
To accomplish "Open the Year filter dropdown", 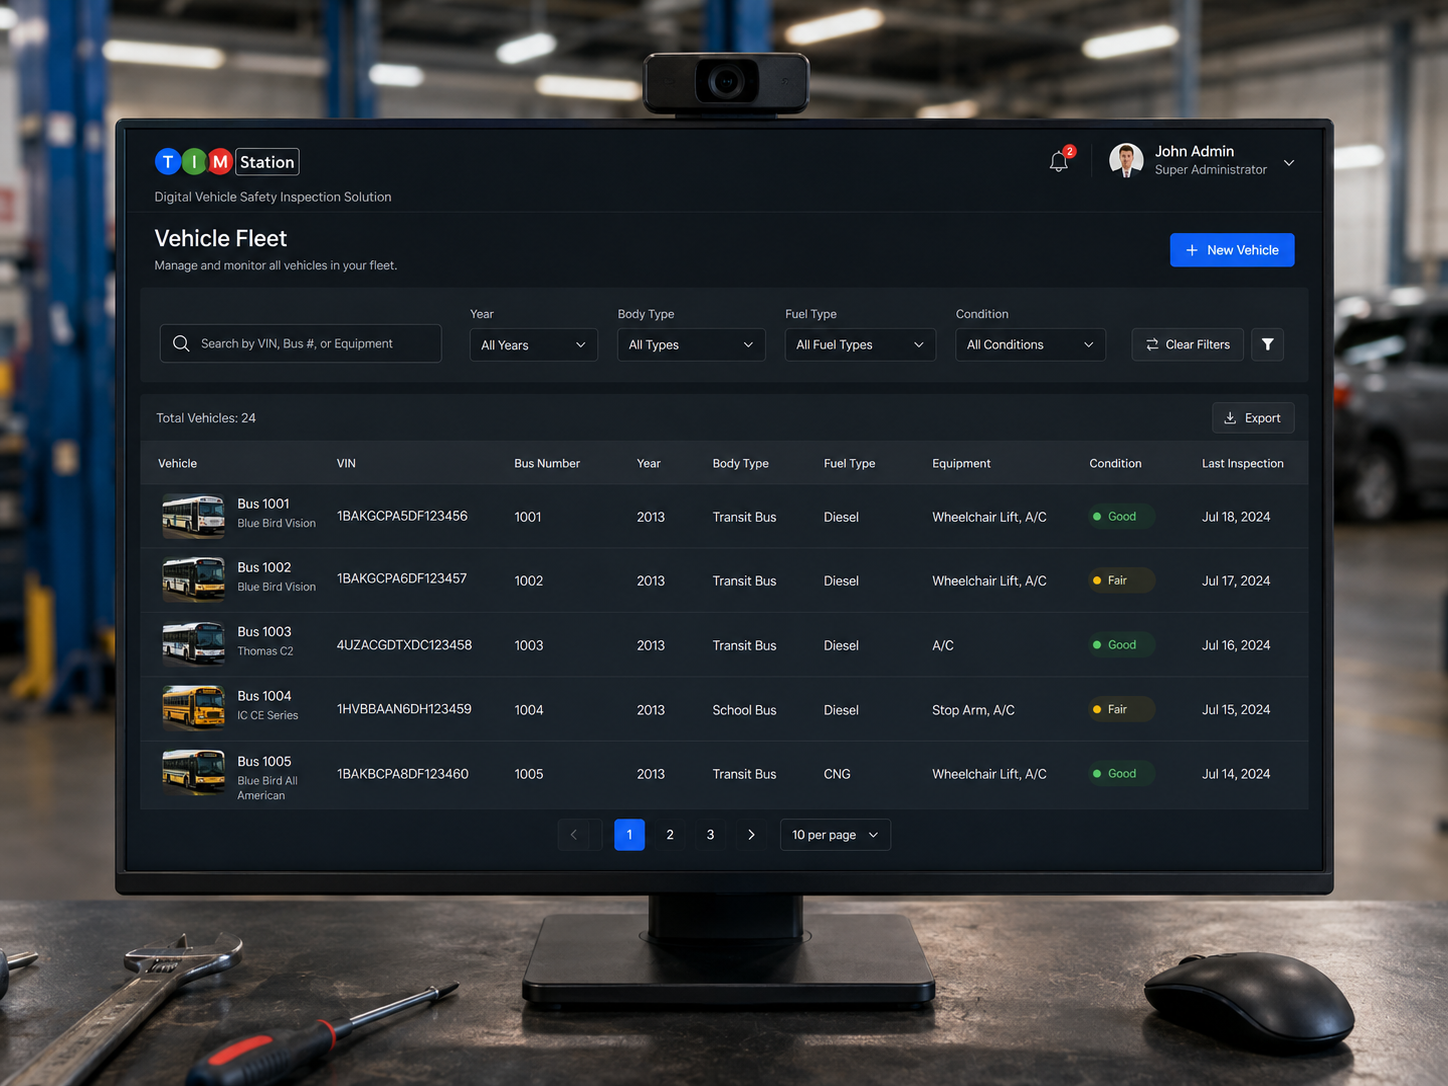I will [534, 345].
